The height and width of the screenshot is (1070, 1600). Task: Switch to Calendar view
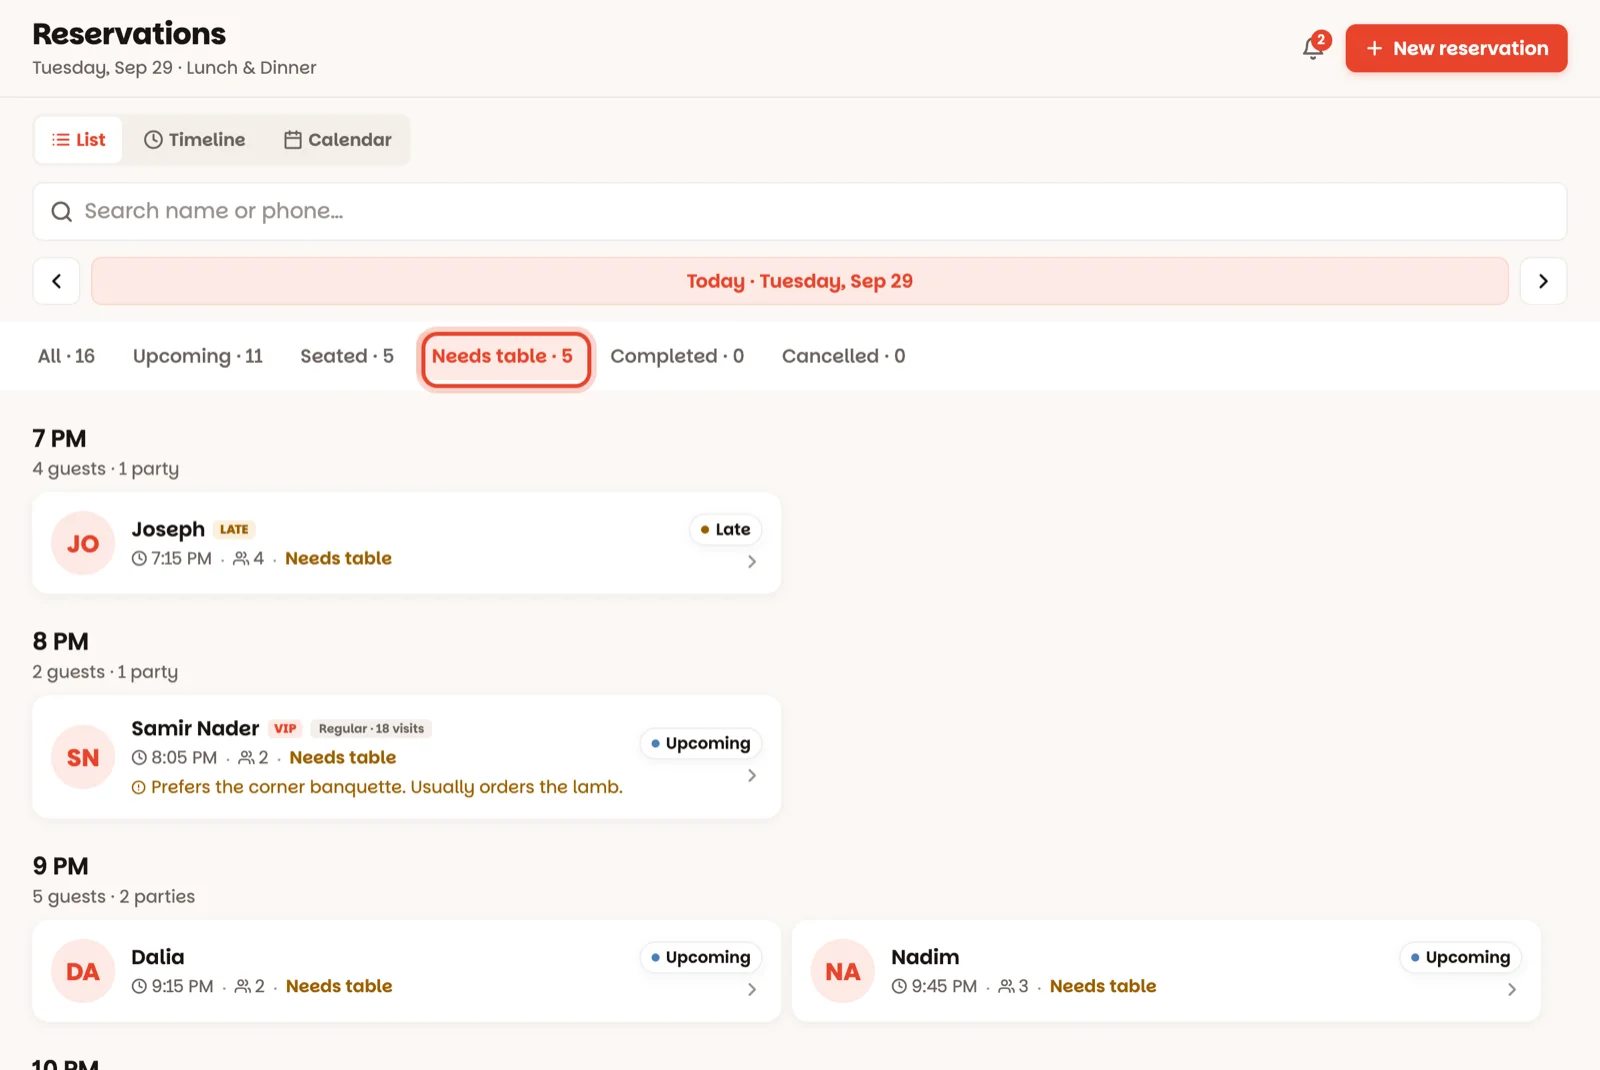point(338,140)
